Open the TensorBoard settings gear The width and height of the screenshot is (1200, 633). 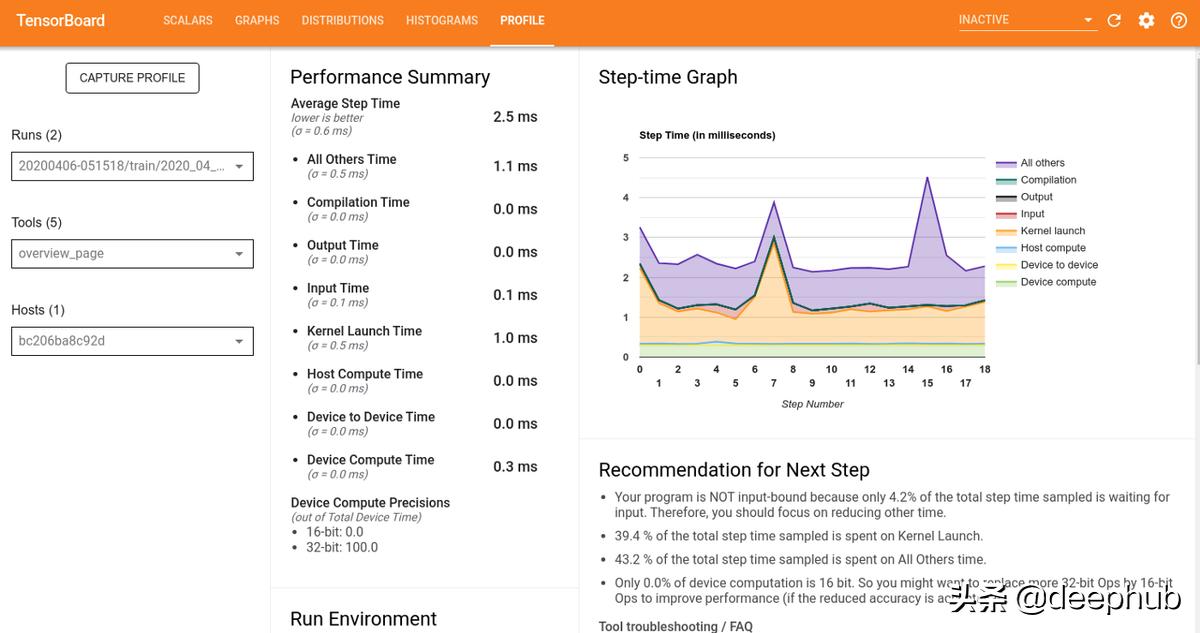(1146, 21)
